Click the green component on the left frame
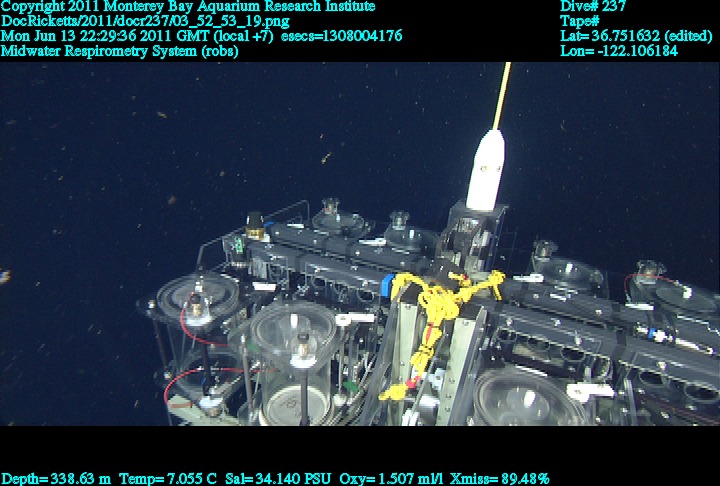 click(x=238, y=246)
